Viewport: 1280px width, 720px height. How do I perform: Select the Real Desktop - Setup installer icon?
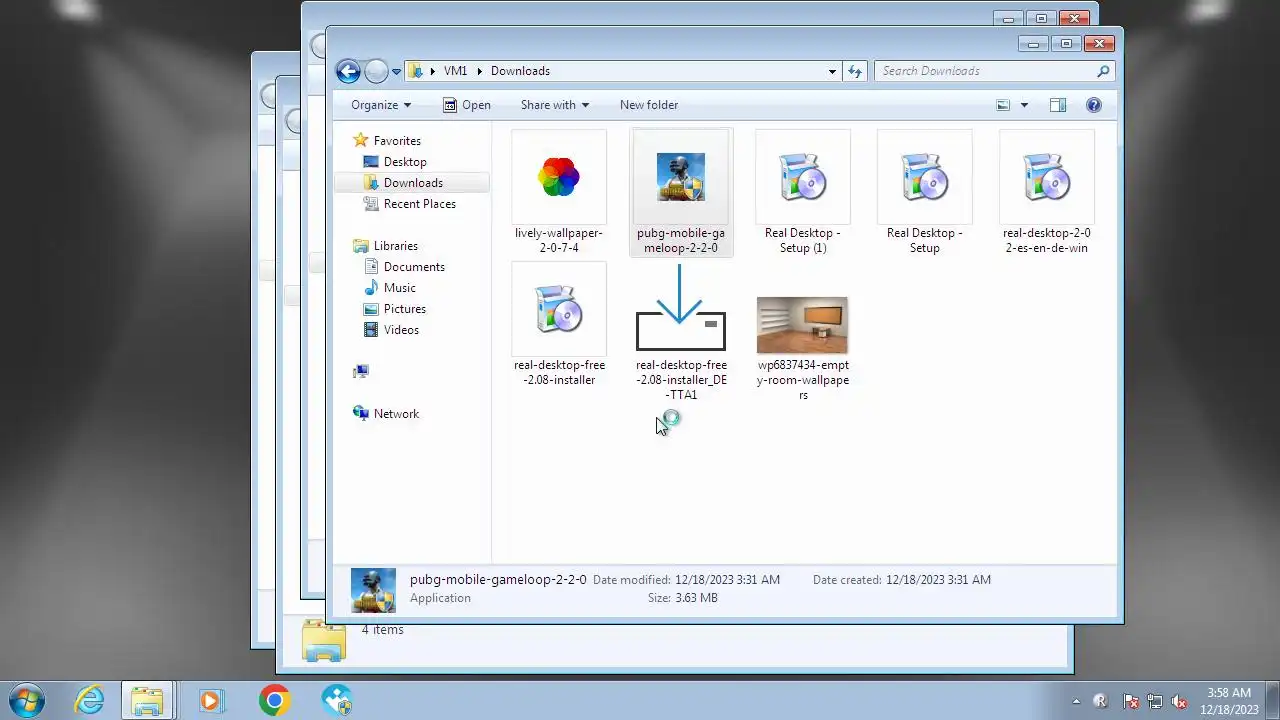[924, 178]
